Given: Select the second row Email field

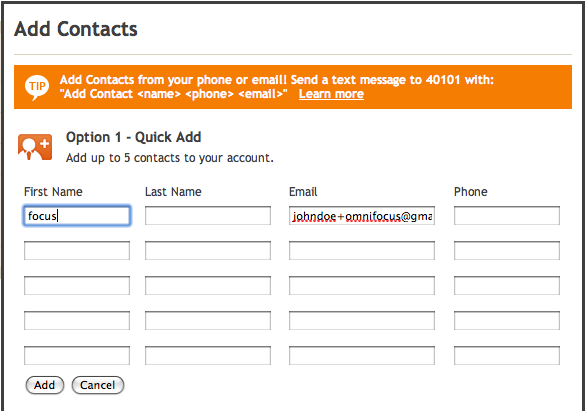Looking at the screenshot, I should pos(362,250).
